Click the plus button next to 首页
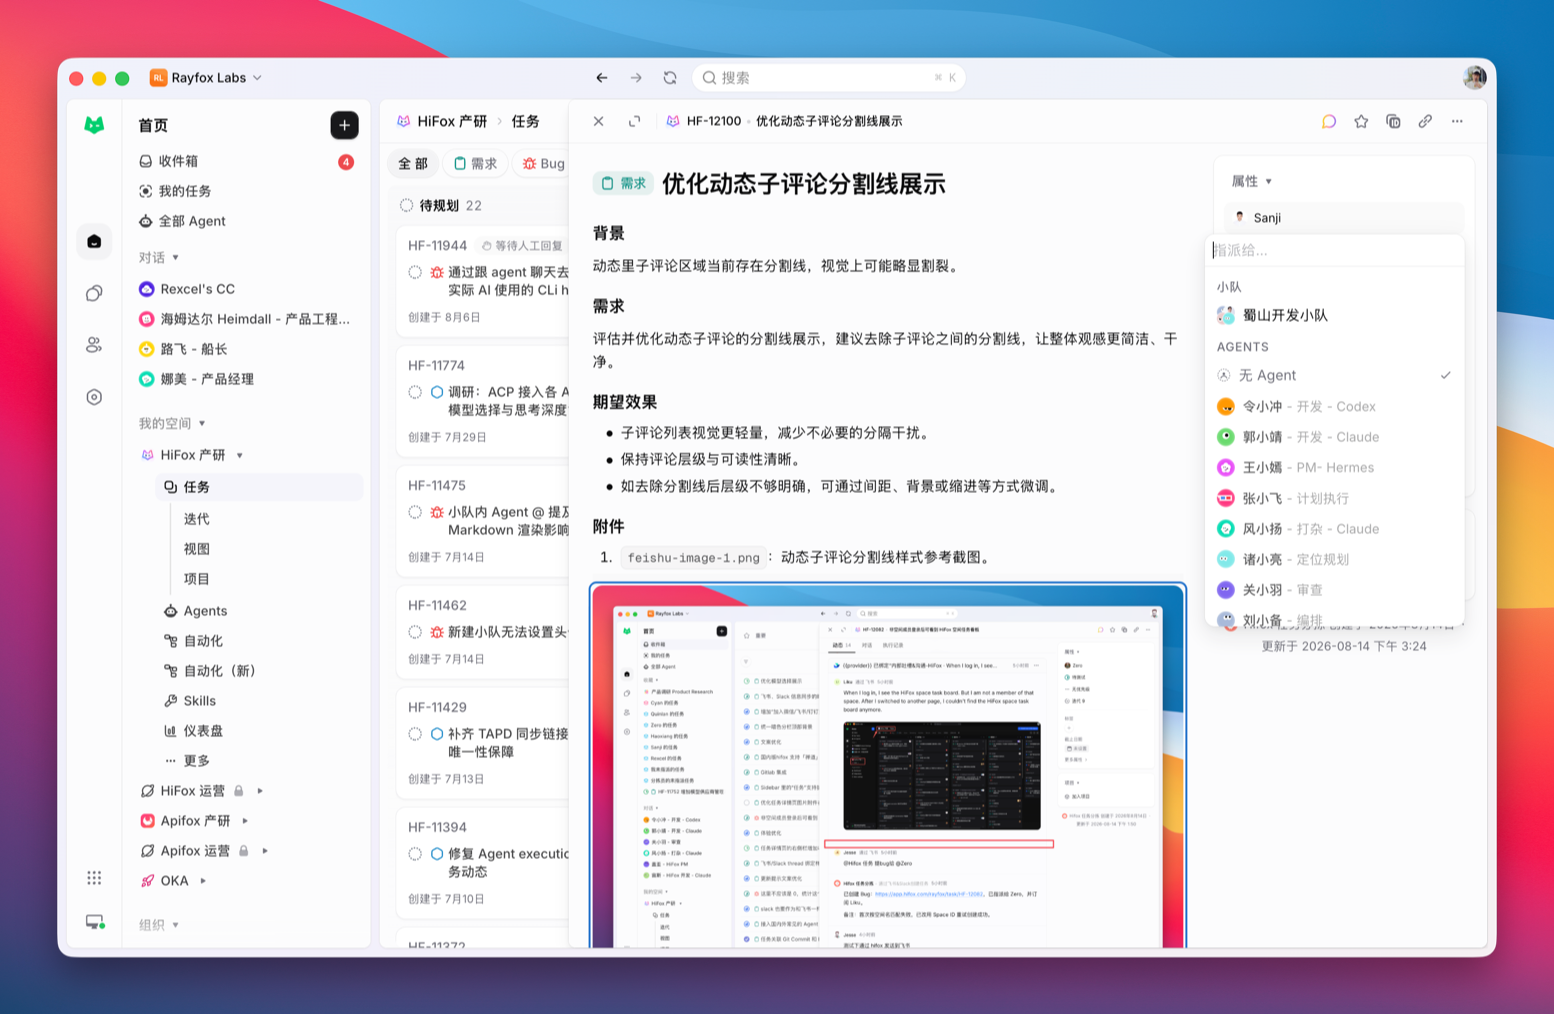The width and height of the screenshot is (1554, 1014). (x=344, y=125)
